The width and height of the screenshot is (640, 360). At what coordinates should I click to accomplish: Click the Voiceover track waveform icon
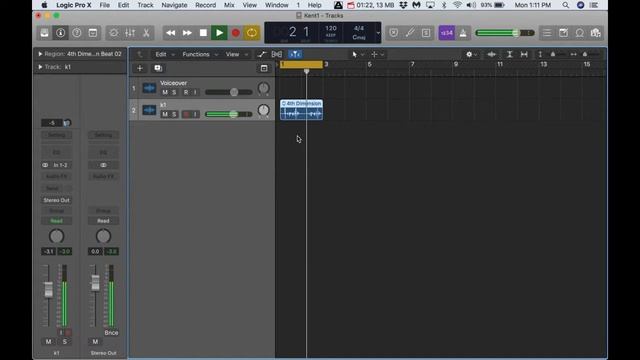click(x=149, y=88)
